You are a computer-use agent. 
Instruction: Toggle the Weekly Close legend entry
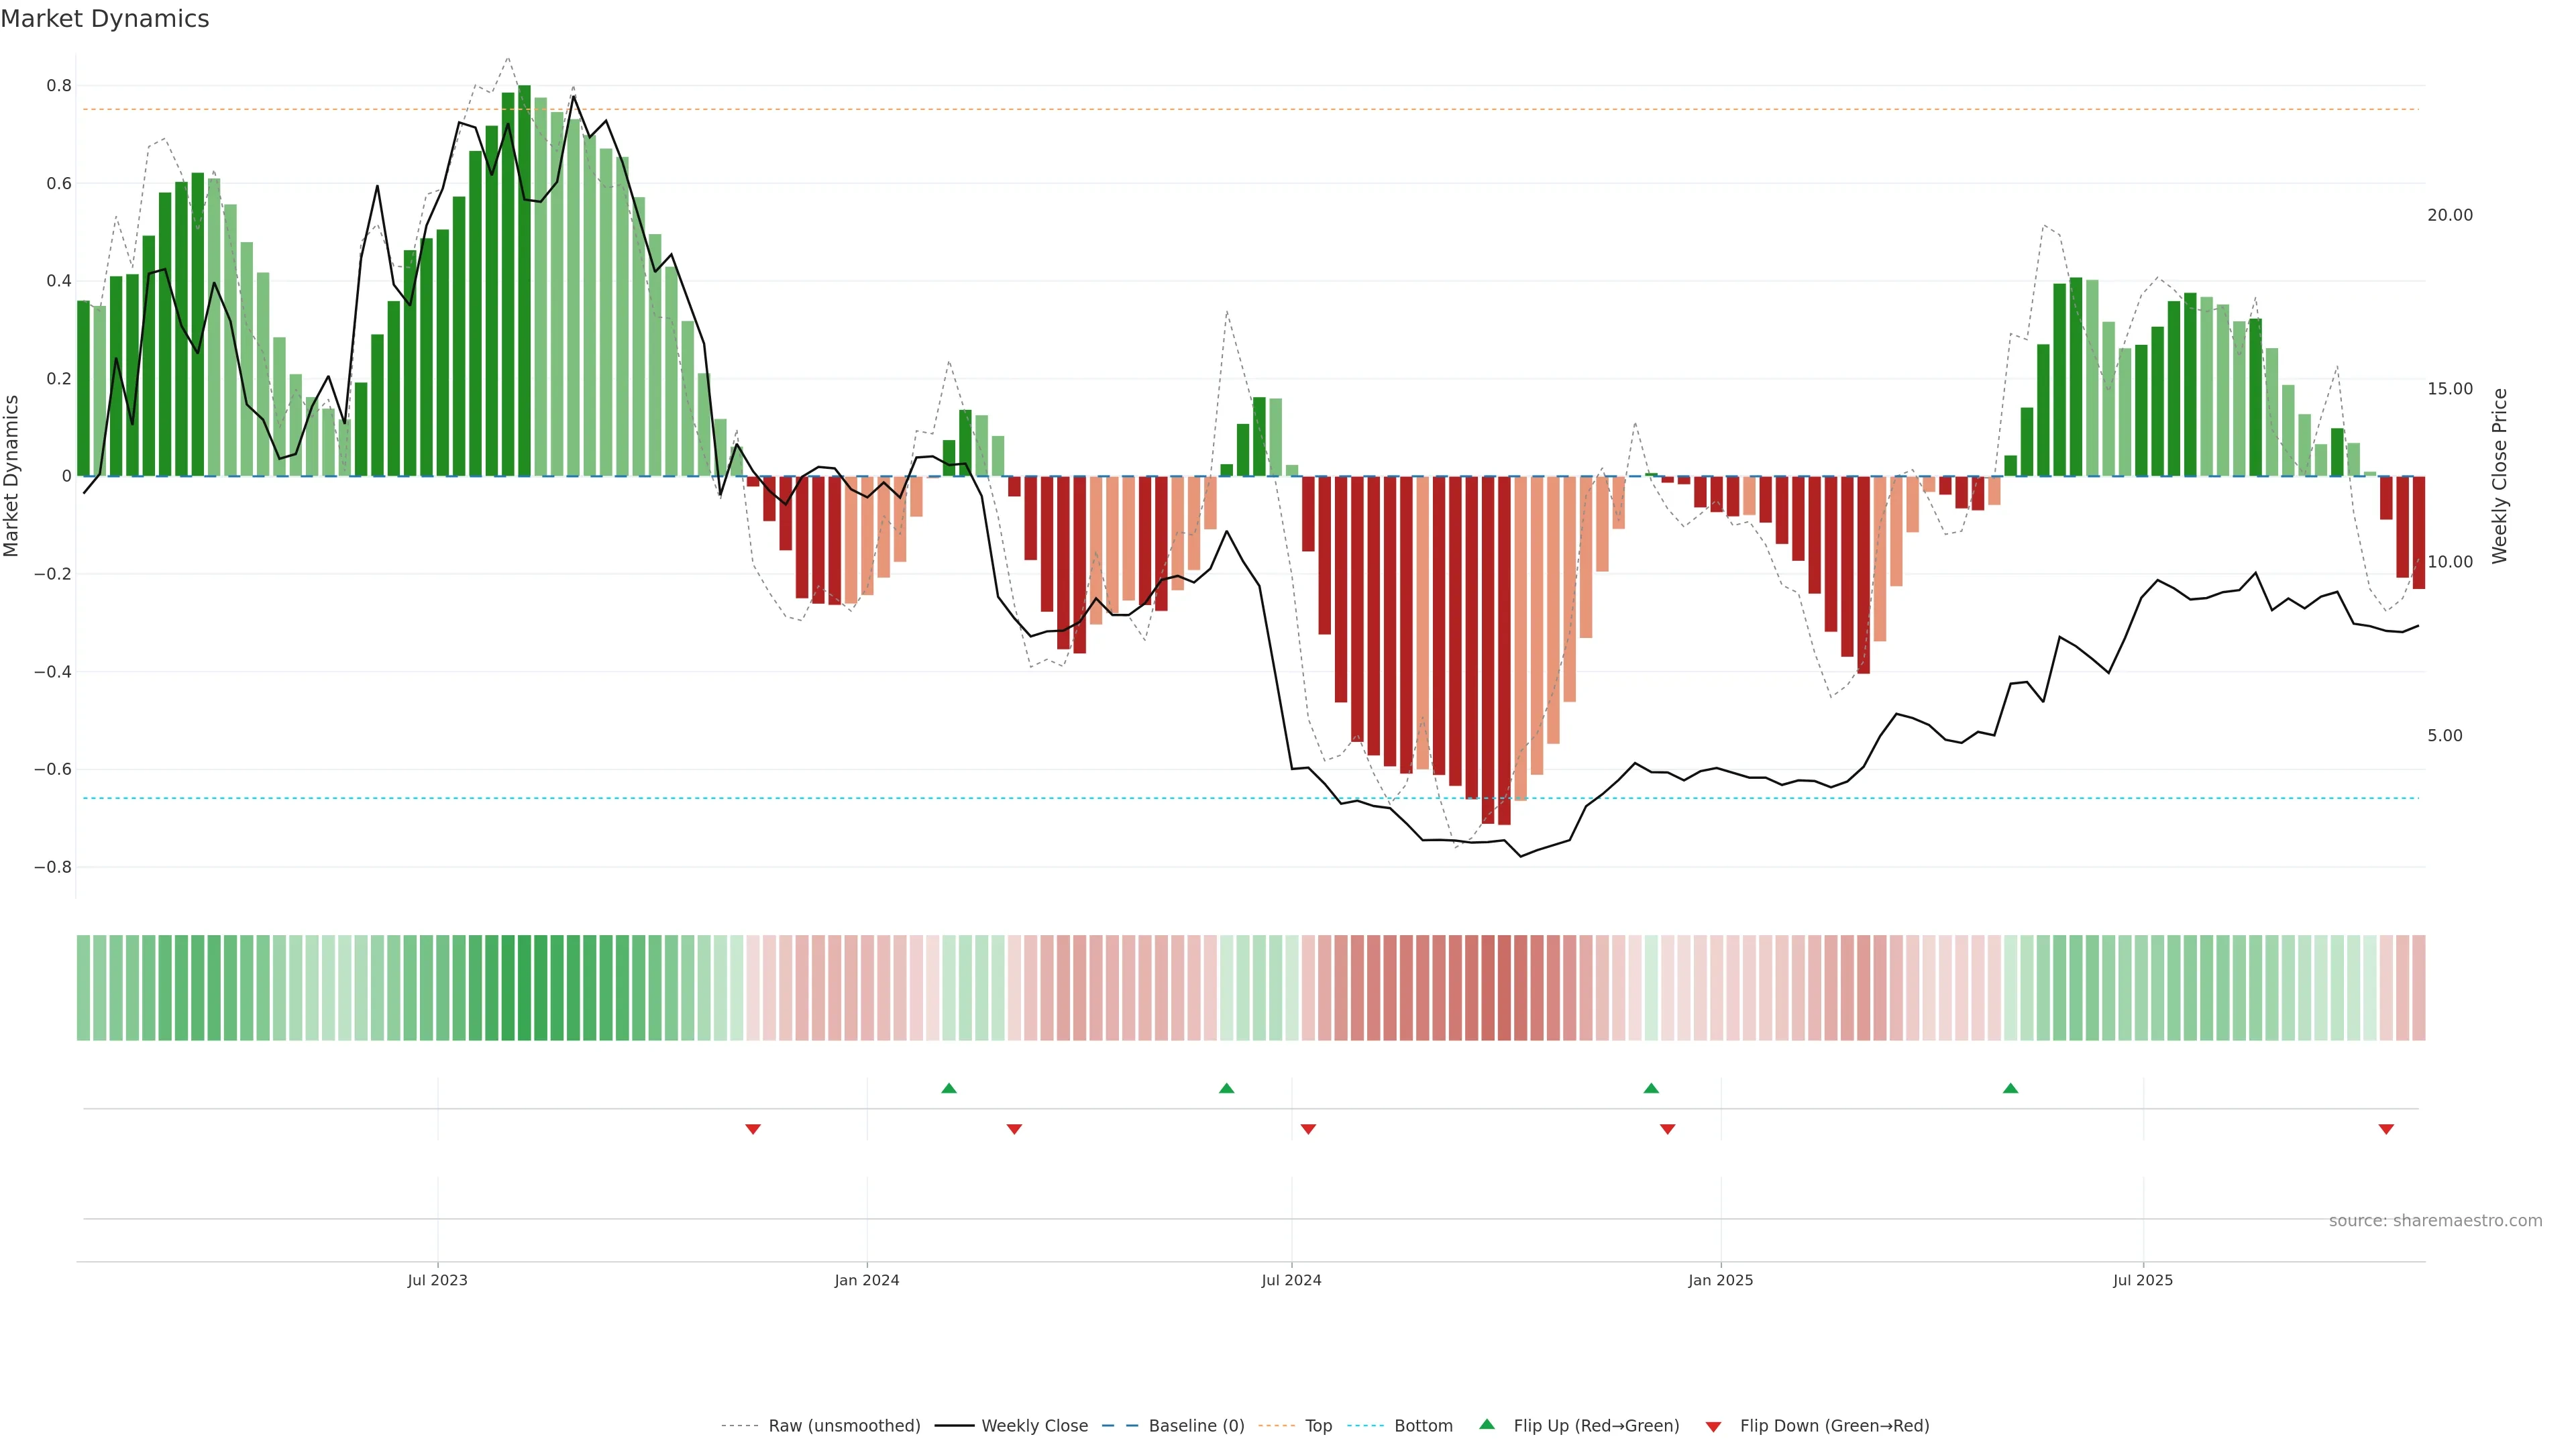(1034, 1426)
